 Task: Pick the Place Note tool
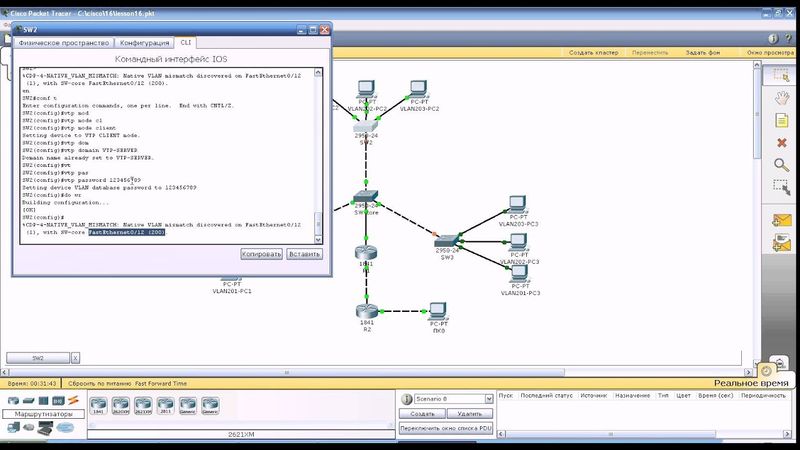pyautogui.click(x=782, y=120)
